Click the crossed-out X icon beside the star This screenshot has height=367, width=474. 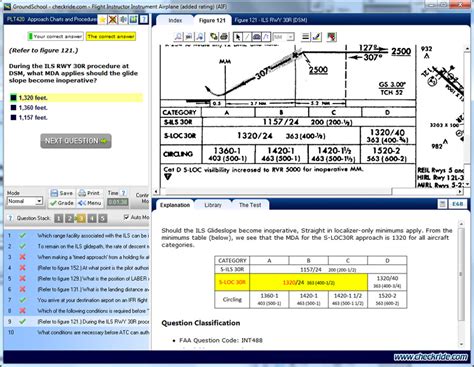point(113,20)
